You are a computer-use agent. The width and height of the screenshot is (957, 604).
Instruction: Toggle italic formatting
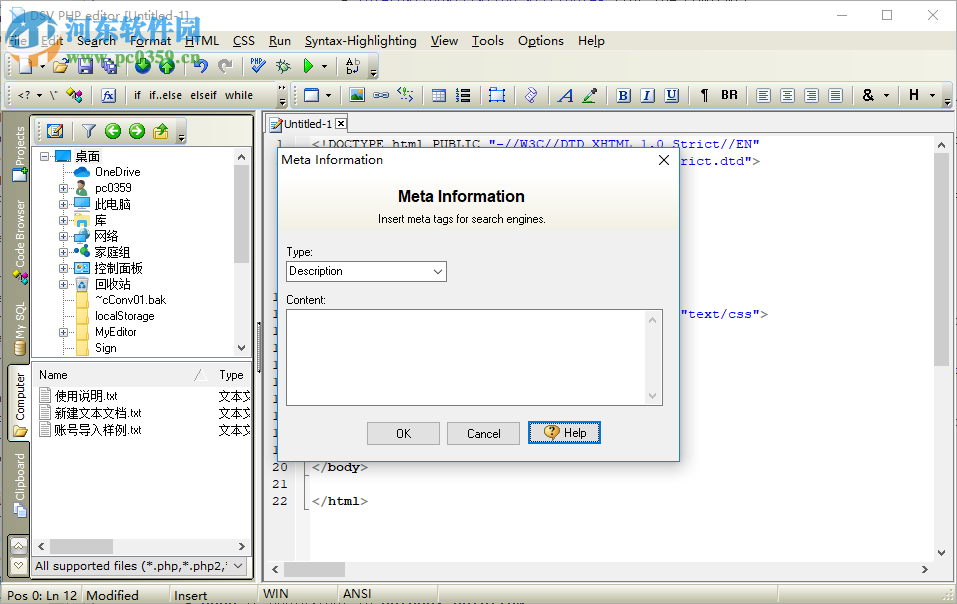pyautogui.click(x=646, y=95)
